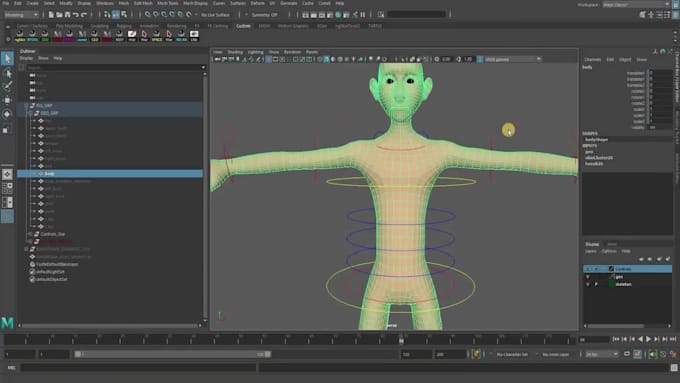680x383 pixels.
Task: Toggle visibility V of geo layer
Action: 588,277
